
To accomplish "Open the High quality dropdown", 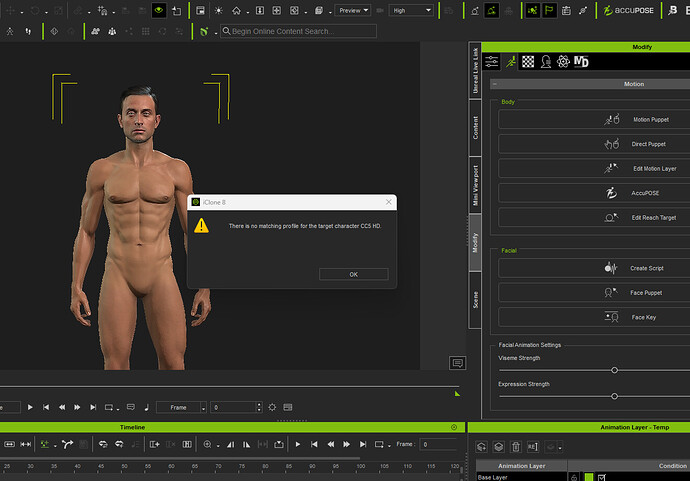I will (412, 10).
